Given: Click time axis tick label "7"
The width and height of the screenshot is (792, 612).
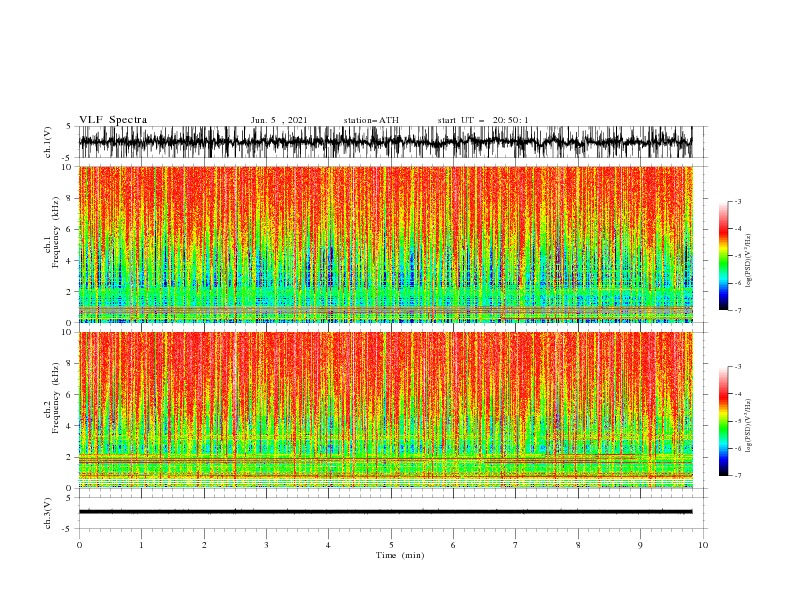Looking at the screenshot, I should point(516,545).
